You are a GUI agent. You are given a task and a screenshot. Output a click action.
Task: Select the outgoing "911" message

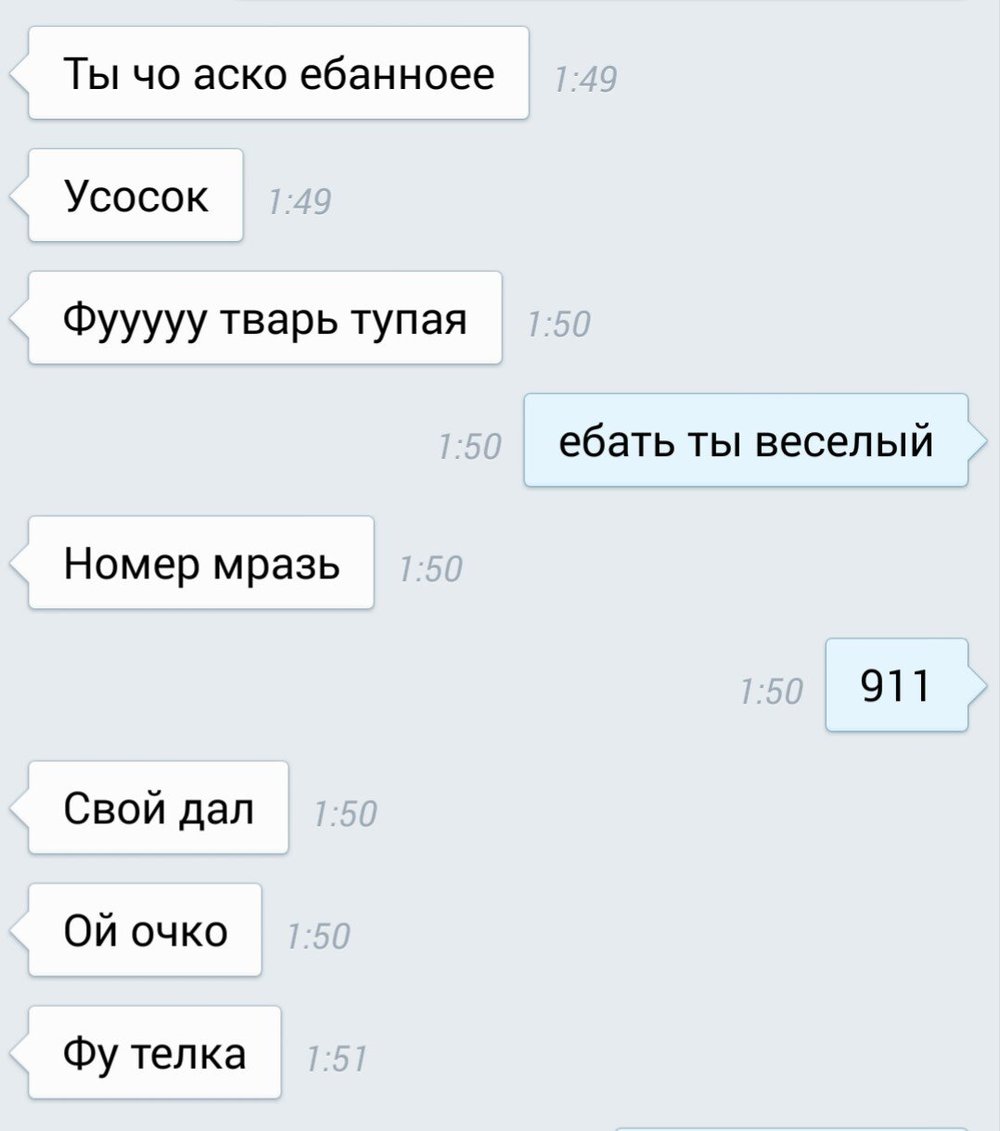(x=896, y=685)
